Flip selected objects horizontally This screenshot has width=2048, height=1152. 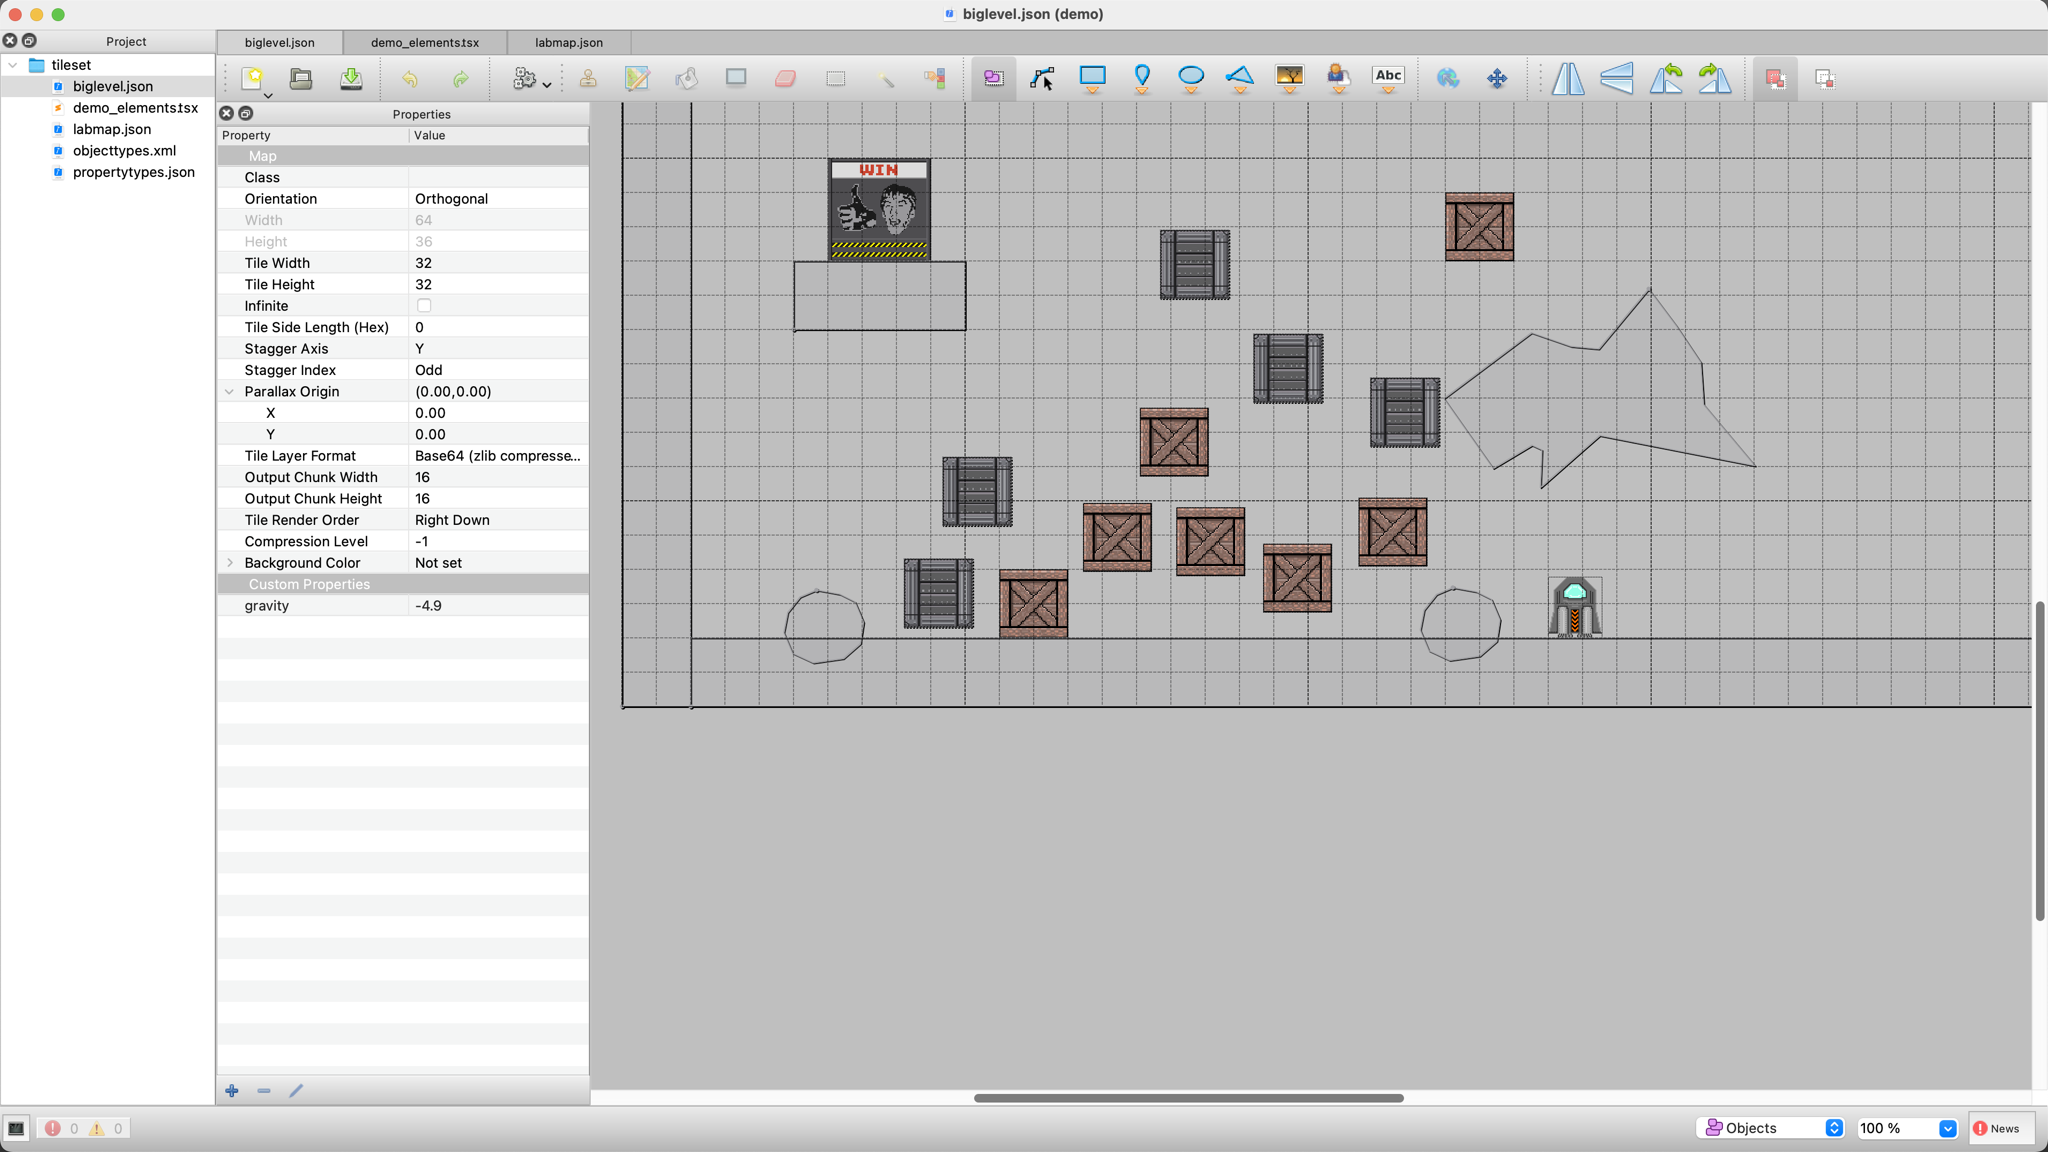coord(1567,78)
